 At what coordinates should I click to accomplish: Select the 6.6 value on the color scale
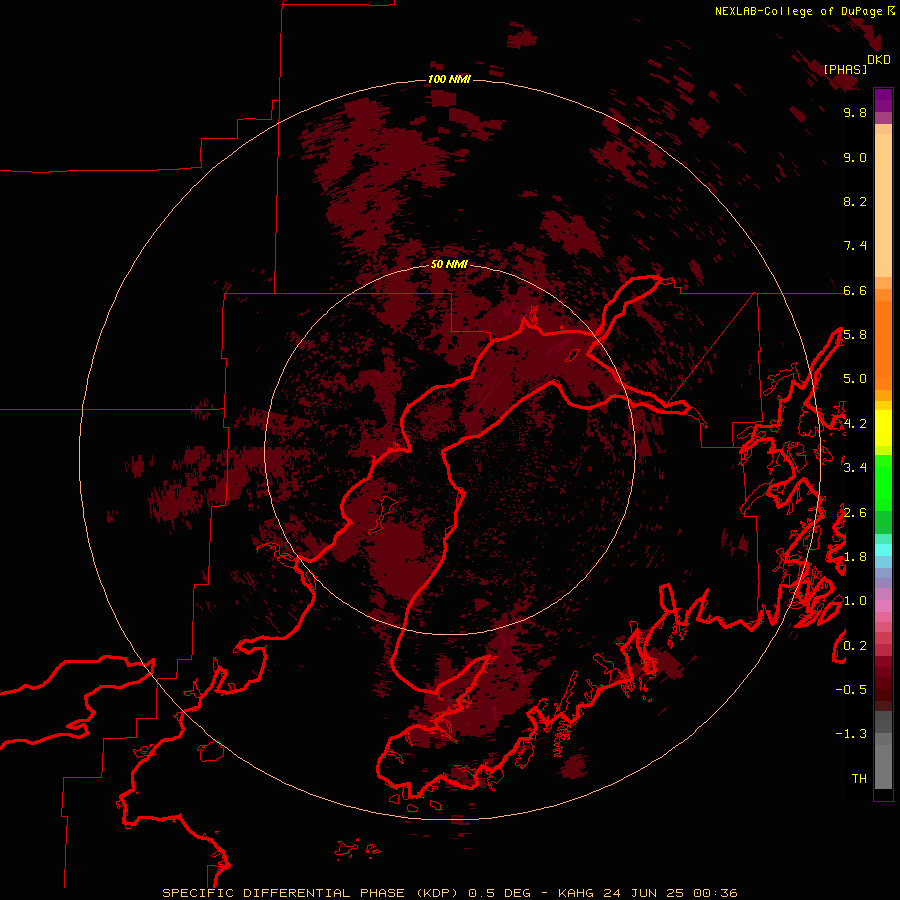[855, 290]
